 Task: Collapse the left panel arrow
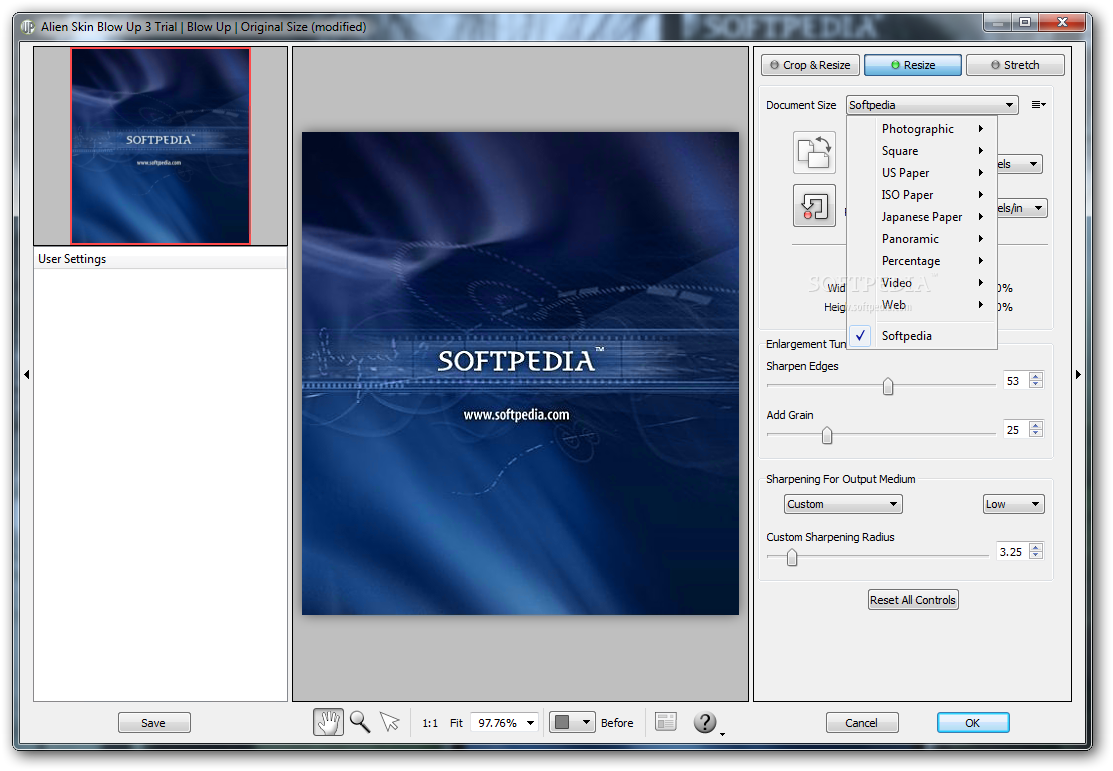(26, 374)
